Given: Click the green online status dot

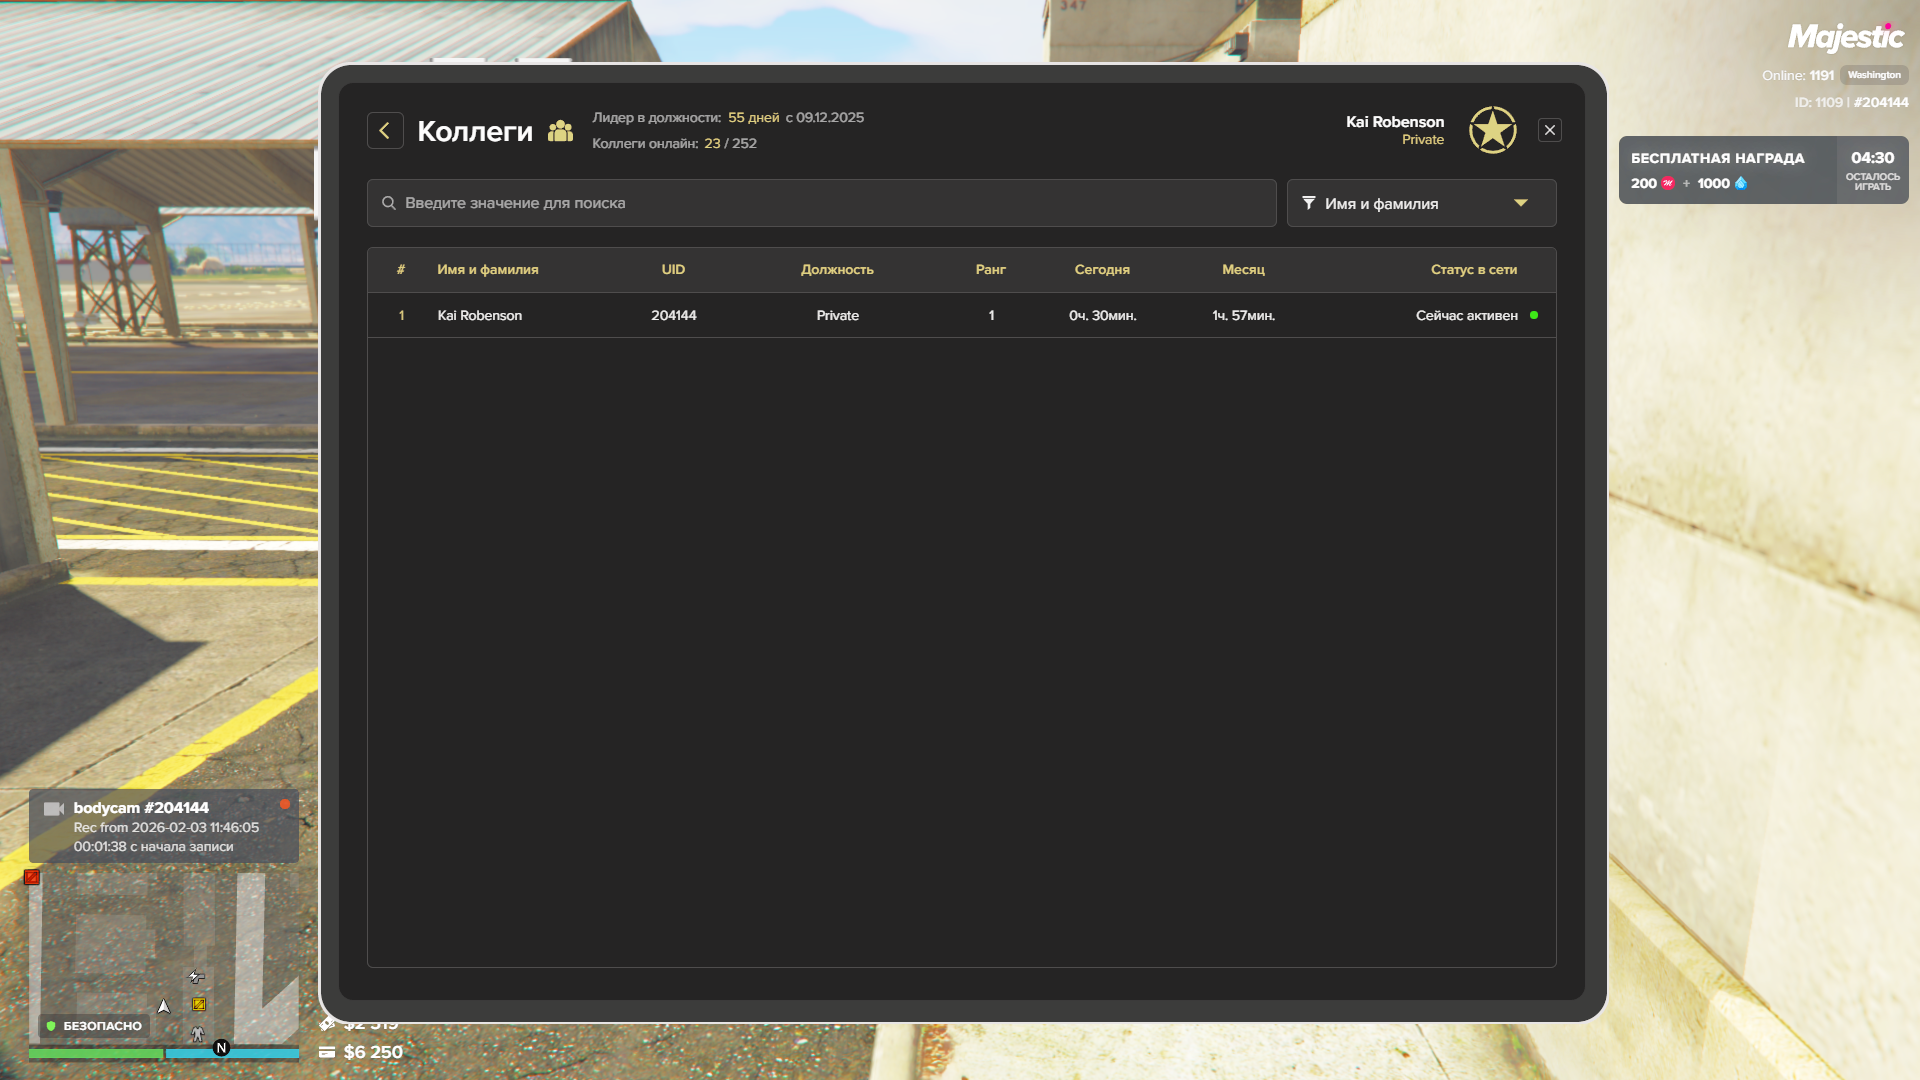Looking at the screenshot, I should (x=1534, y=315).
